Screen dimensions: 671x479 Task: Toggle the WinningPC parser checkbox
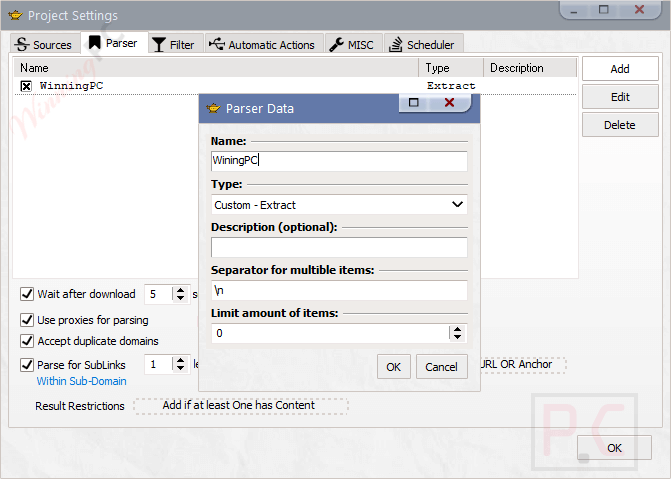(27, 86)
